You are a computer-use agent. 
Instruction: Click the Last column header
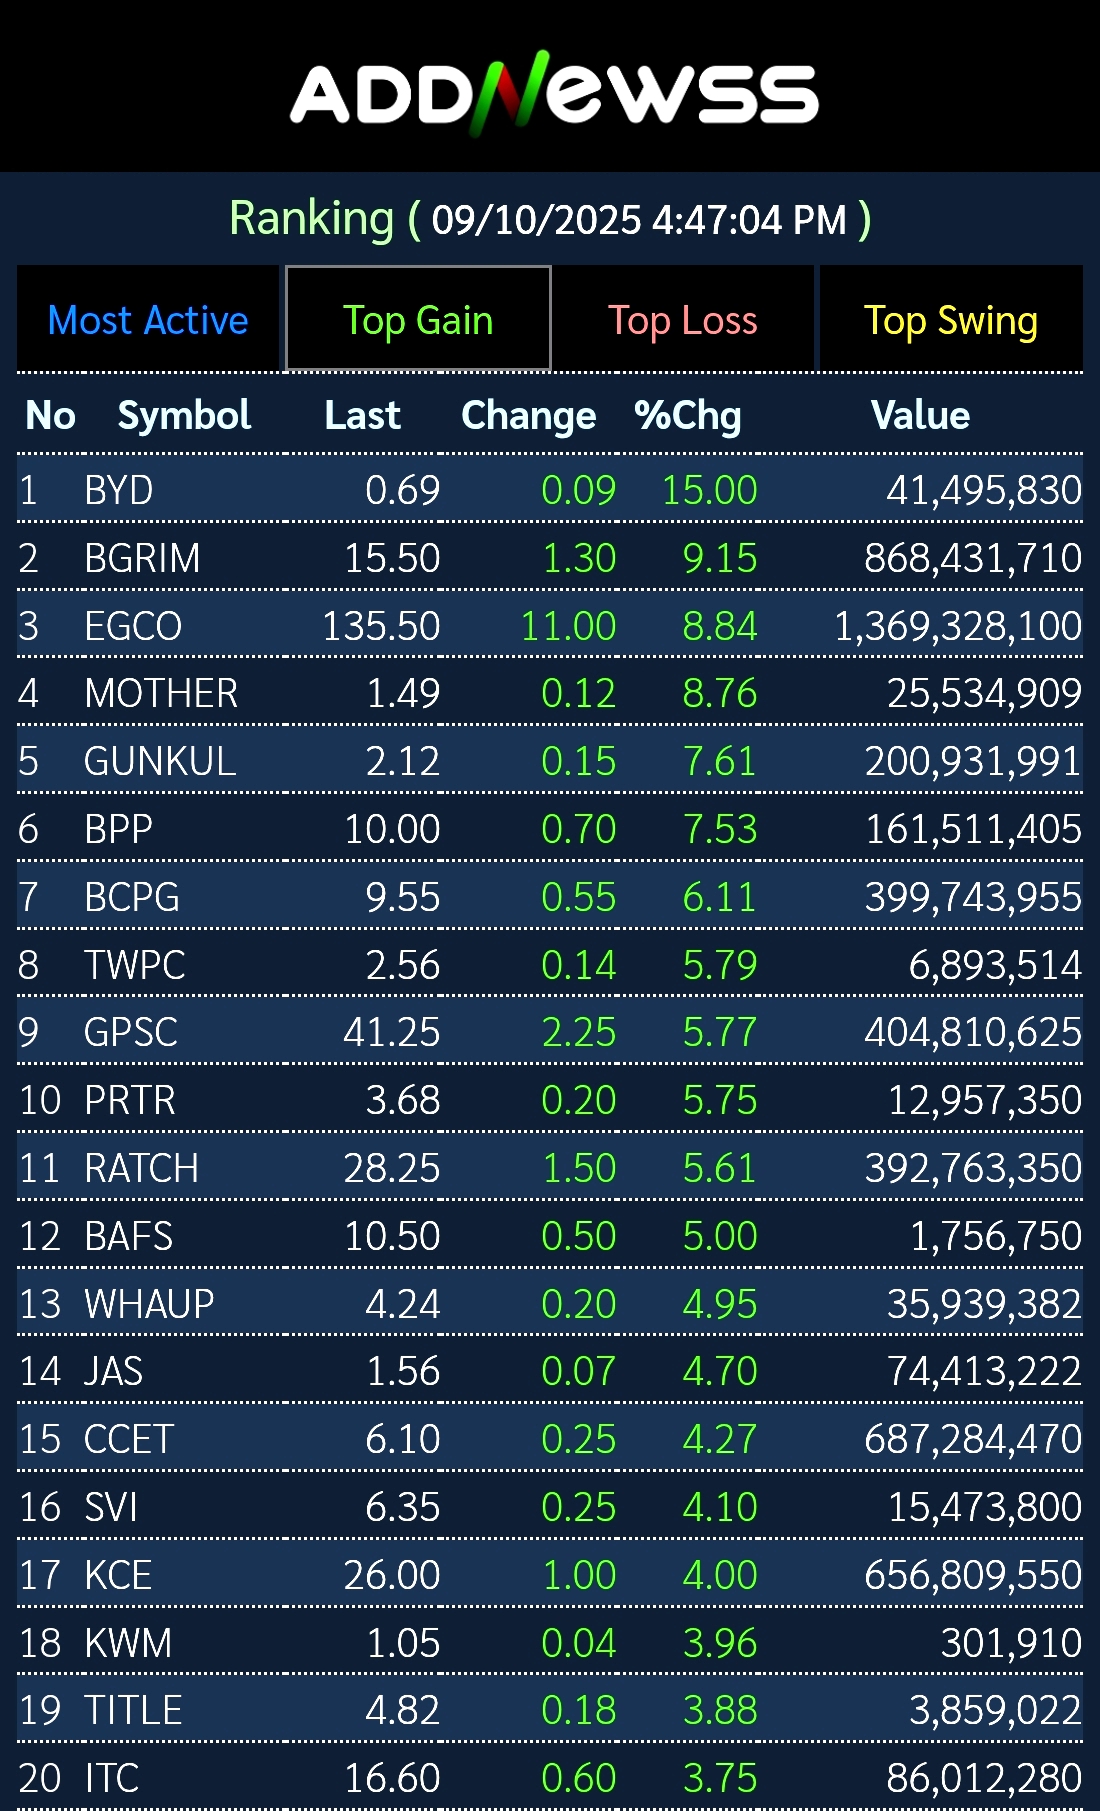362,415
